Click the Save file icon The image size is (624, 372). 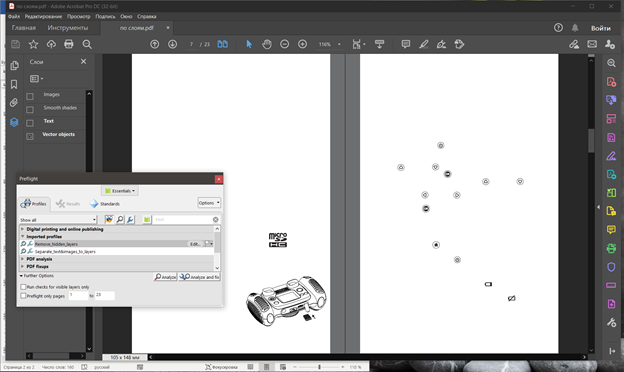click(x=16, y=44)
